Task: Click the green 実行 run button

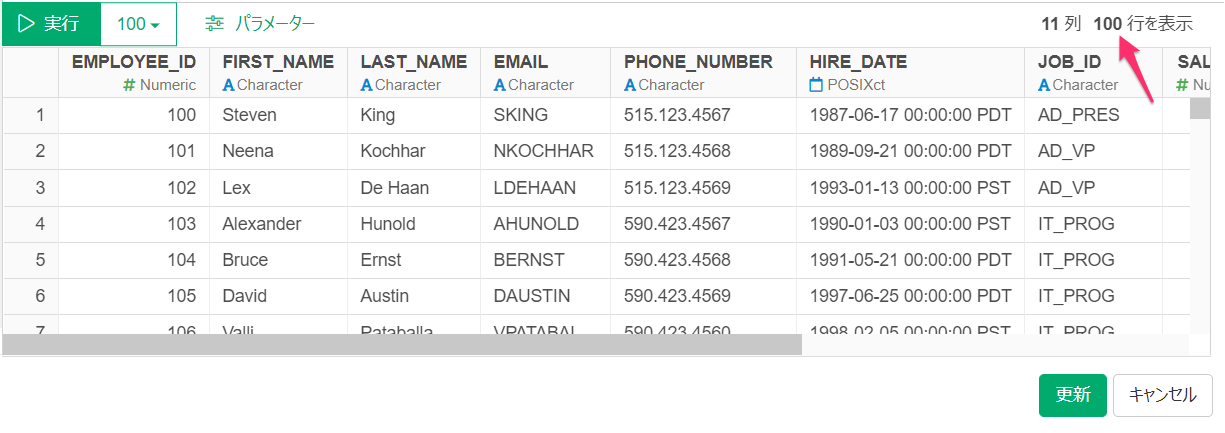Action: point(51,24)
